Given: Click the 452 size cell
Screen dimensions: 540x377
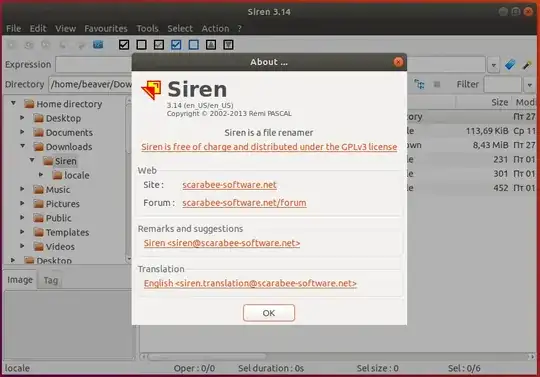Looking at the screenshot, I should click(x=500, y=188).
